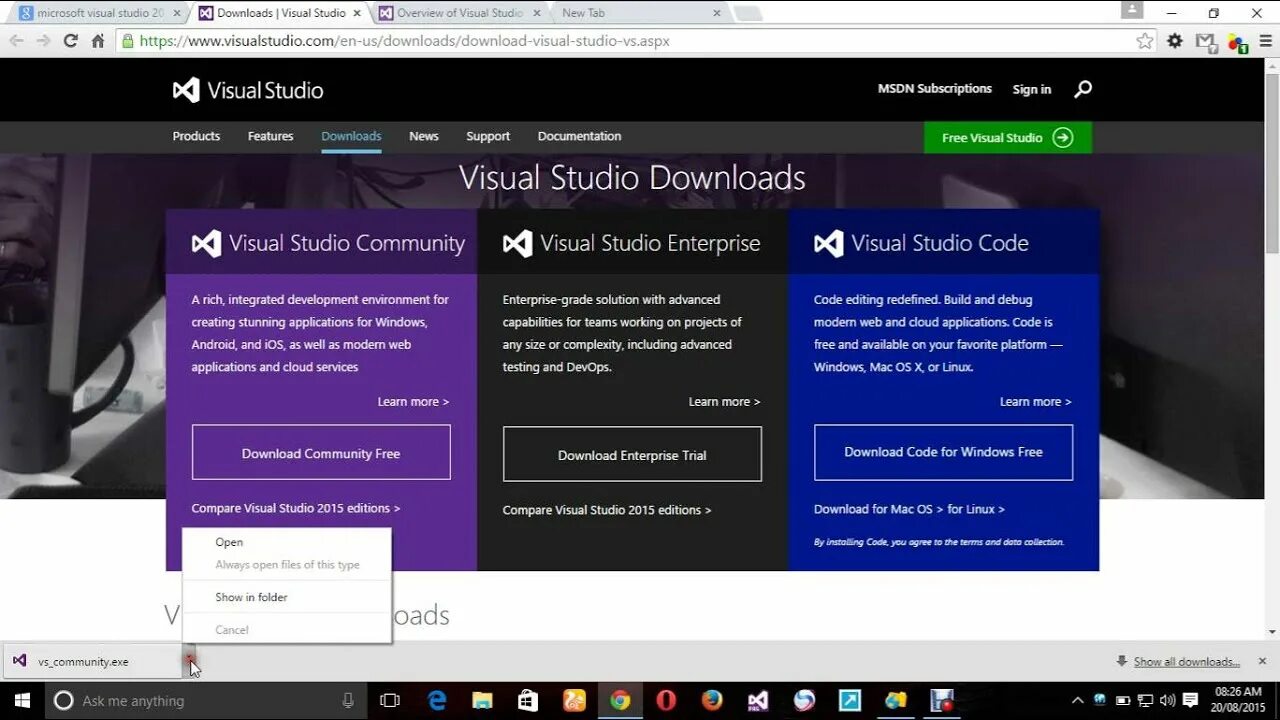Click the UC Browser orange taskbar icon
The width and height of the screenshot is (1280, 720).
click(x=574, y=701)
